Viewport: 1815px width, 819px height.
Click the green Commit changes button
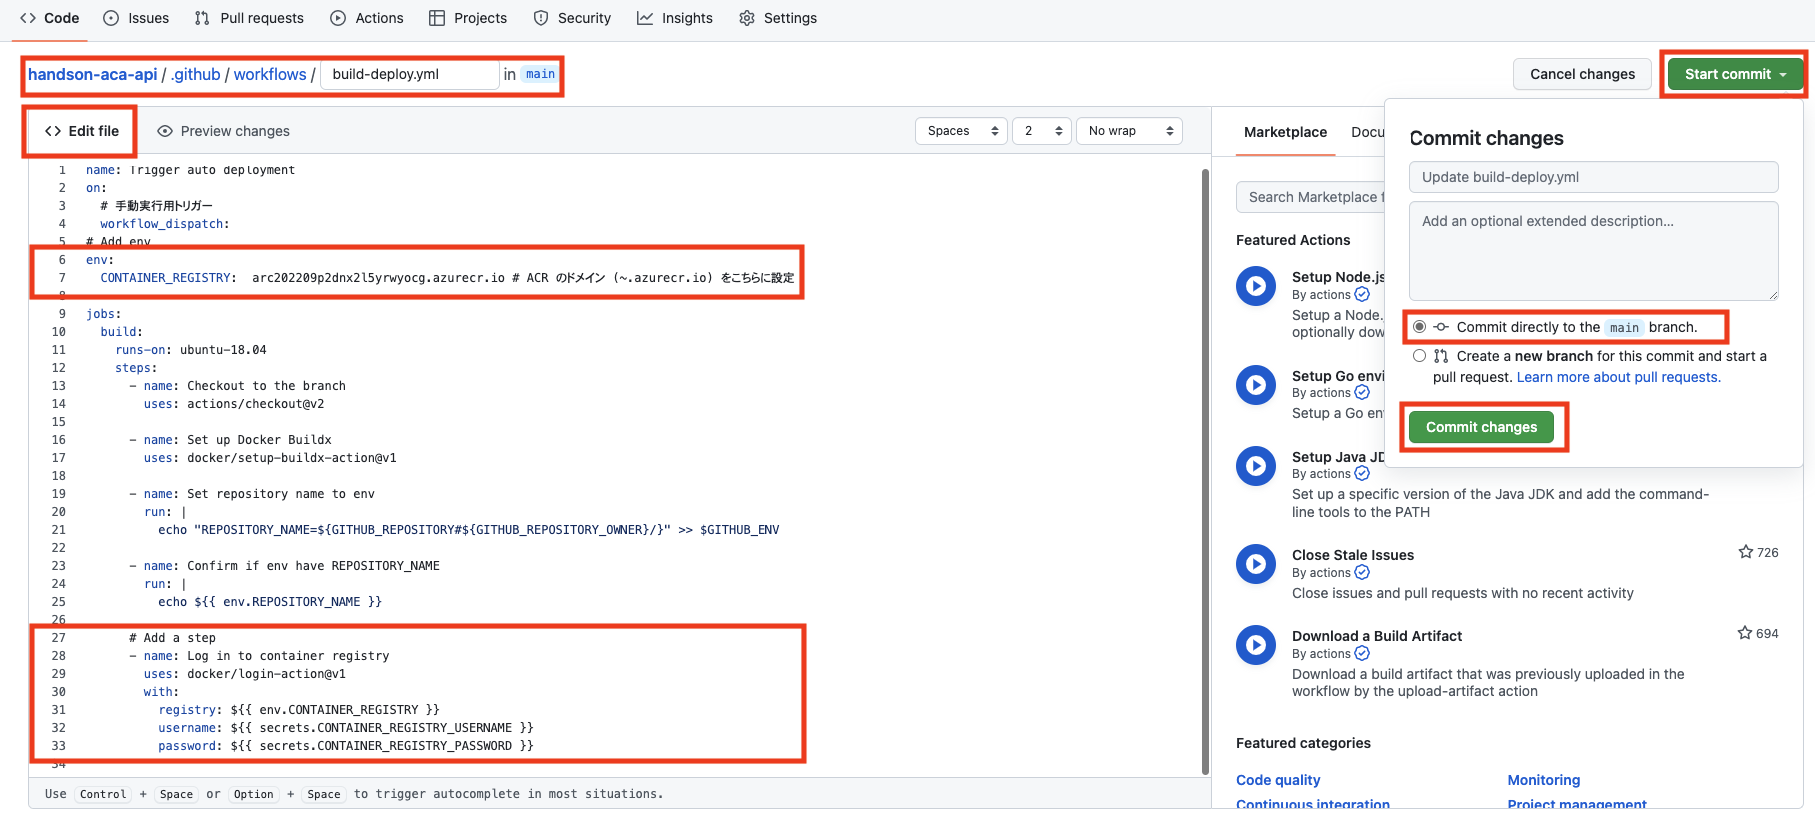click(1481, 427)
